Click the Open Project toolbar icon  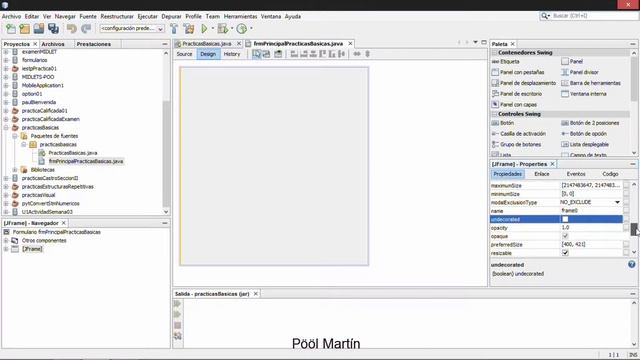pyautogui.click(x=39, y=29)
